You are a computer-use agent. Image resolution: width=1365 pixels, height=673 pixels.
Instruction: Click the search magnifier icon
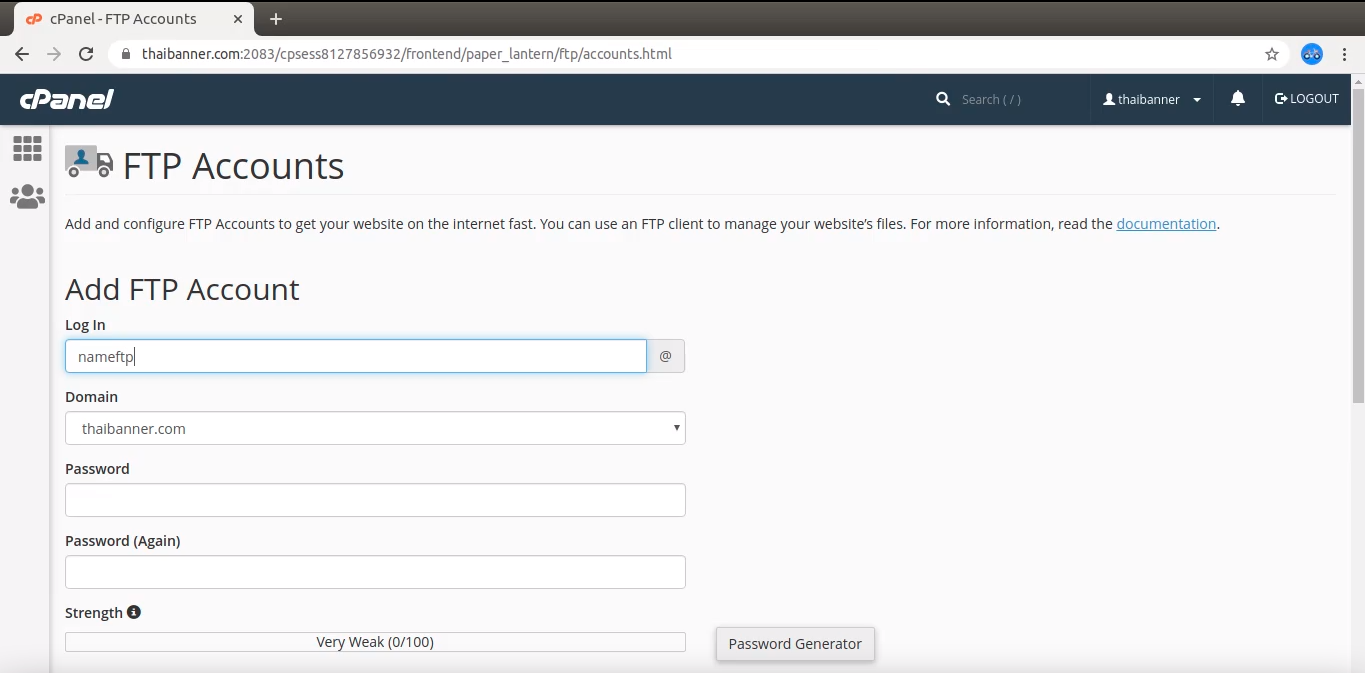pos(943,99)
